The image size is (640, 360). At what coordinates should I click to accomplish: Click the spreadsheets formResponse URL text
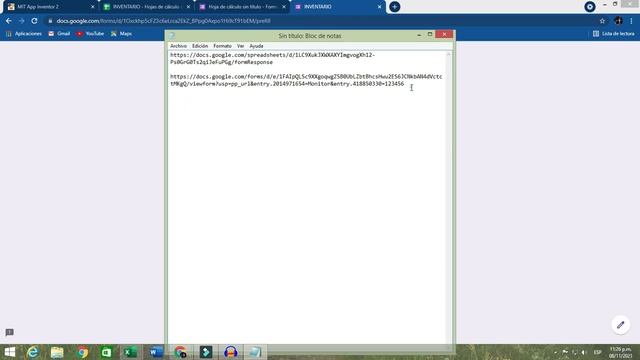(272, 58)
